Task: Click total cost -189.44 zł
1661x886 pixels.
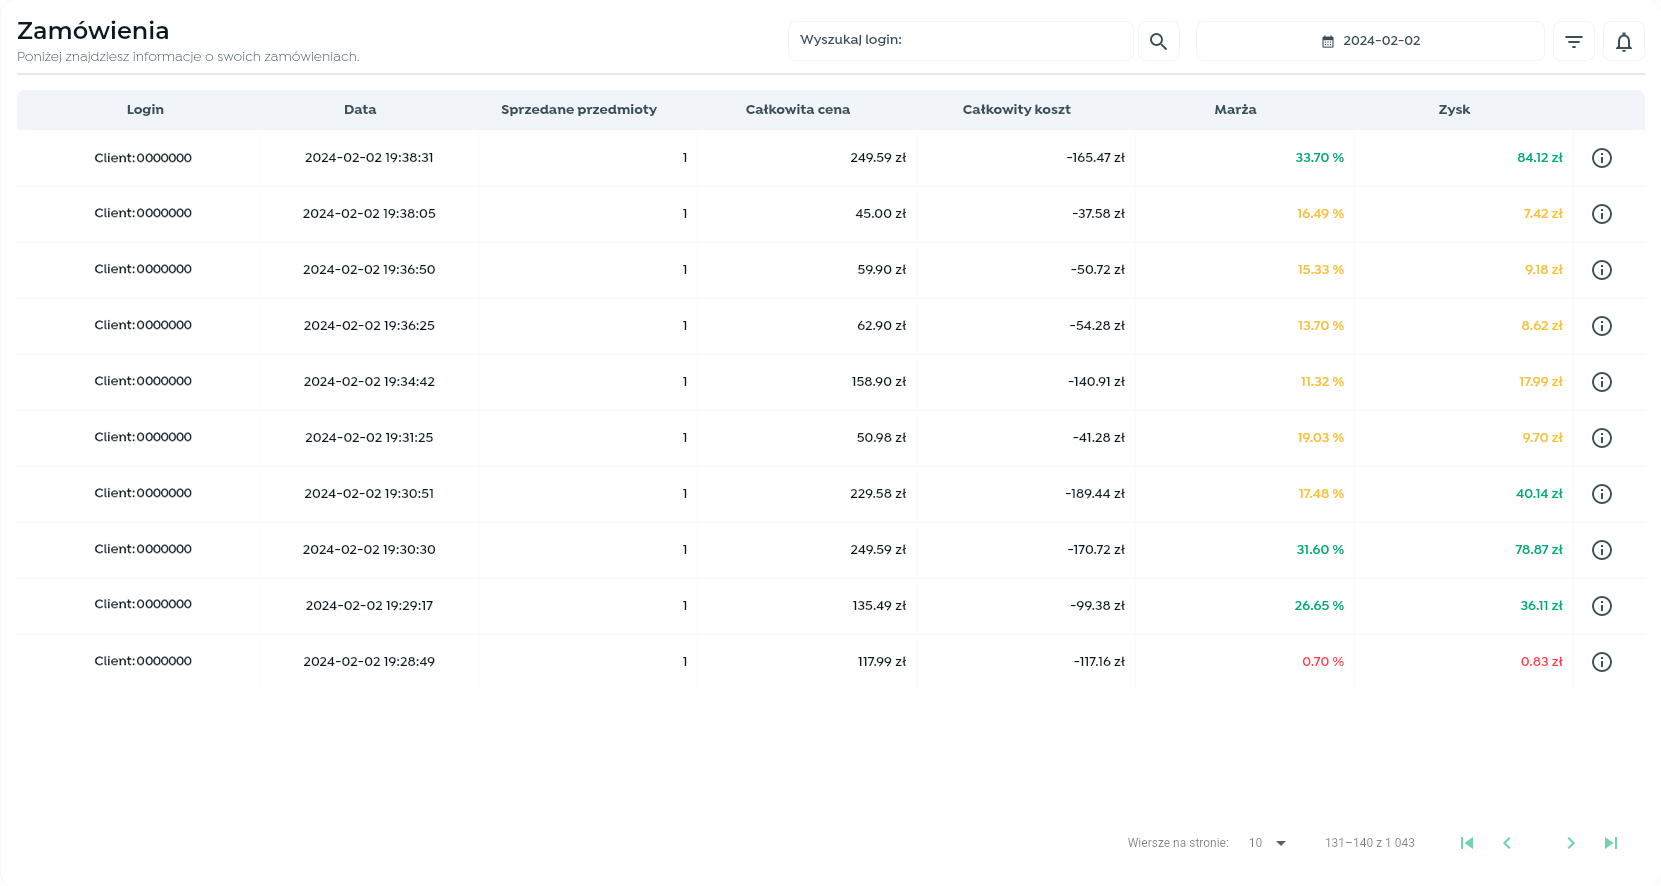Action: tap(1095, 494)
